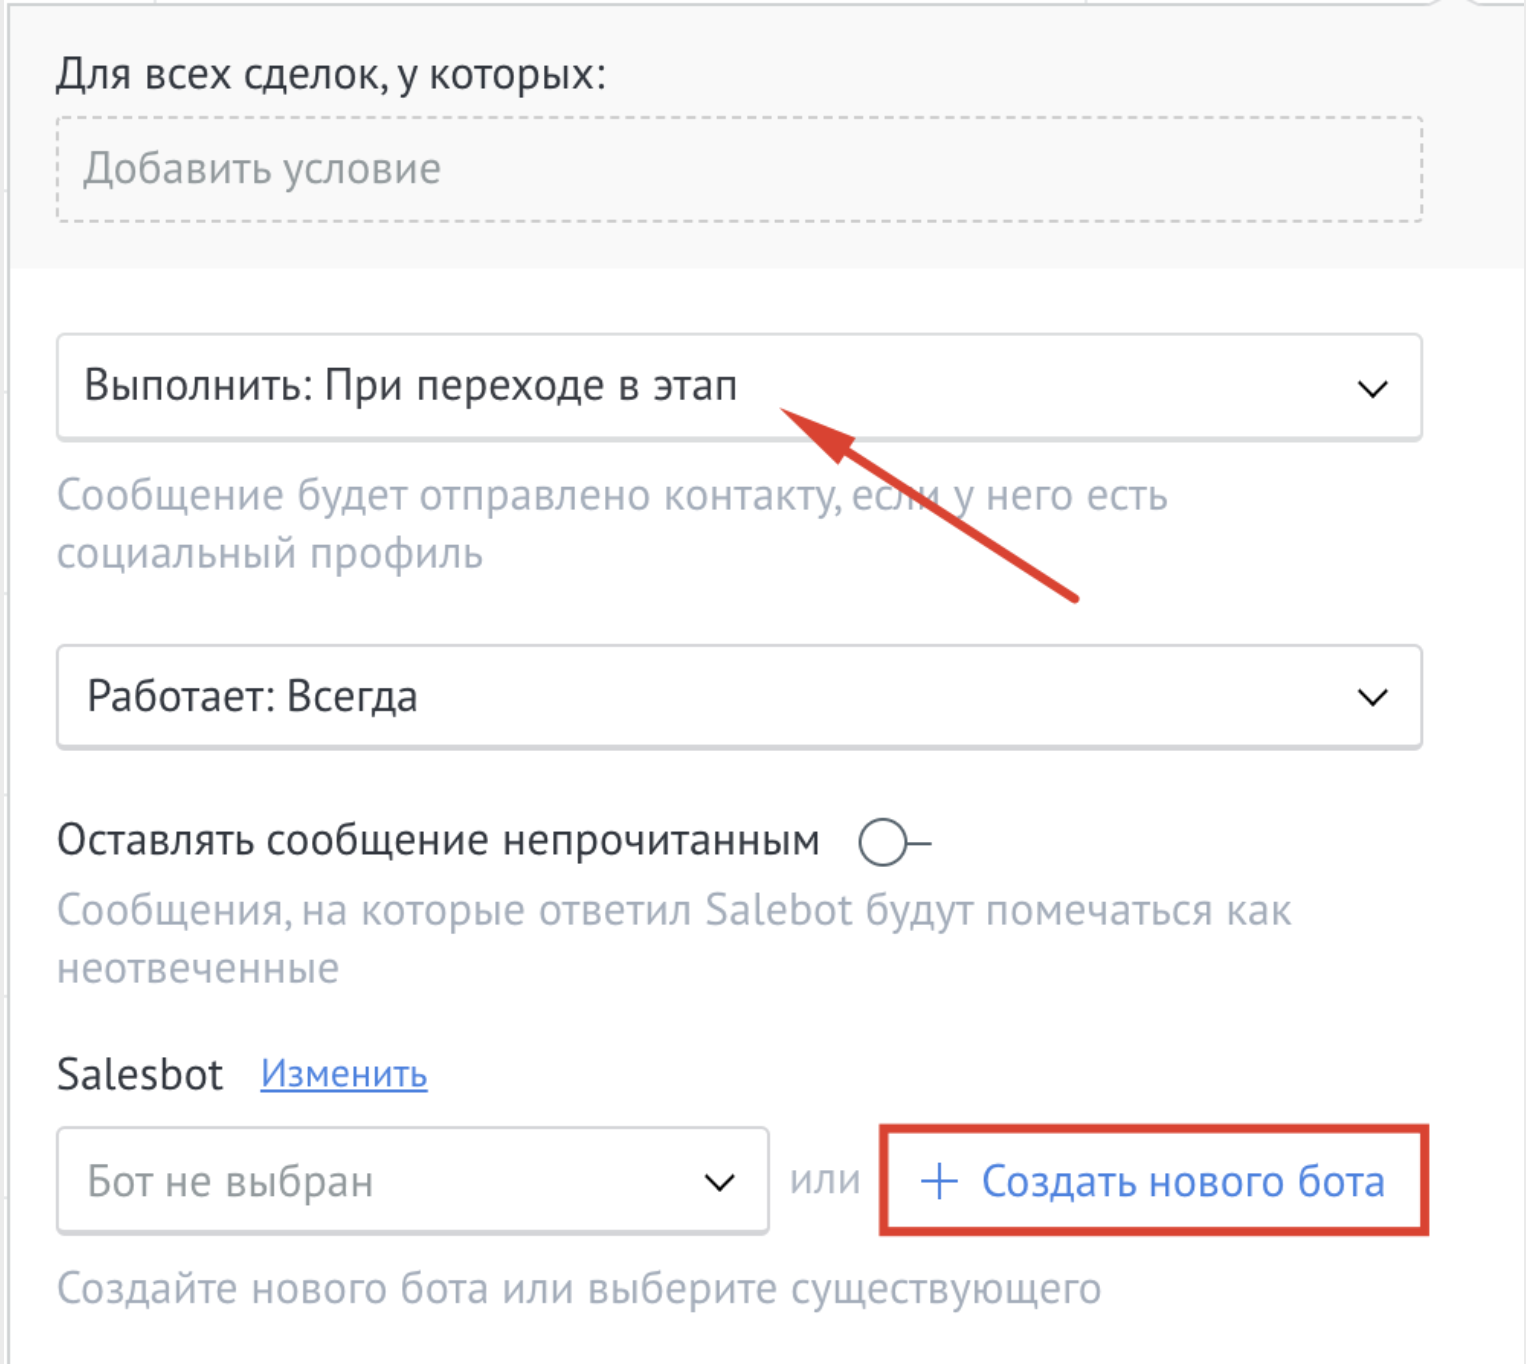1526x1364 pixels.
Task: Click the plus icon before "Создать нового бота"
Action: point(938,1181)
